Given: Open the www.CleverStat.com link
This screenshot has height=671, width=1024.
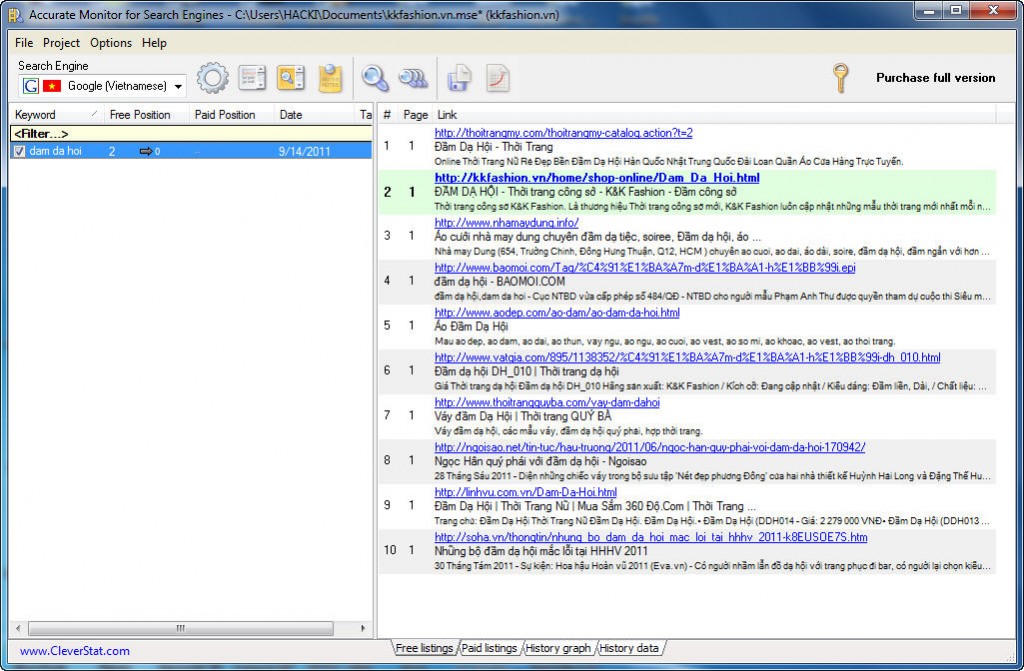Looking at the screenshot, I should pyautogui.click(x=74, y=651).
